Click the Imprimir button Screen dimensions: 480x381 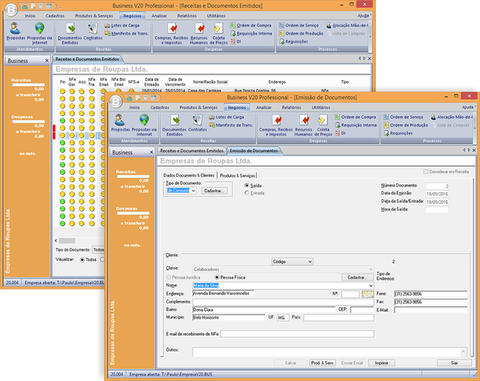click(x=381, y=363)
